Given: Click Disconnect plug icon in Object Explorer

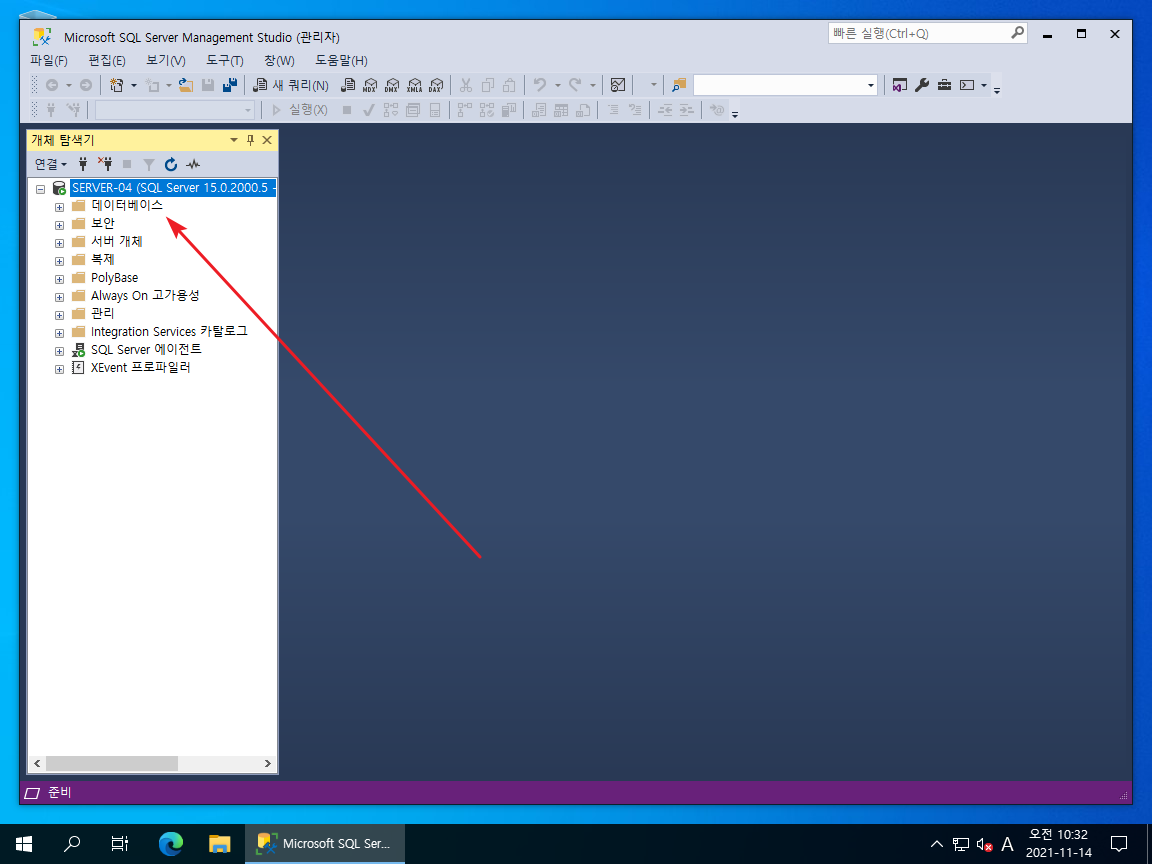Looking at the screenshot, I should click(x=105, y=165).
